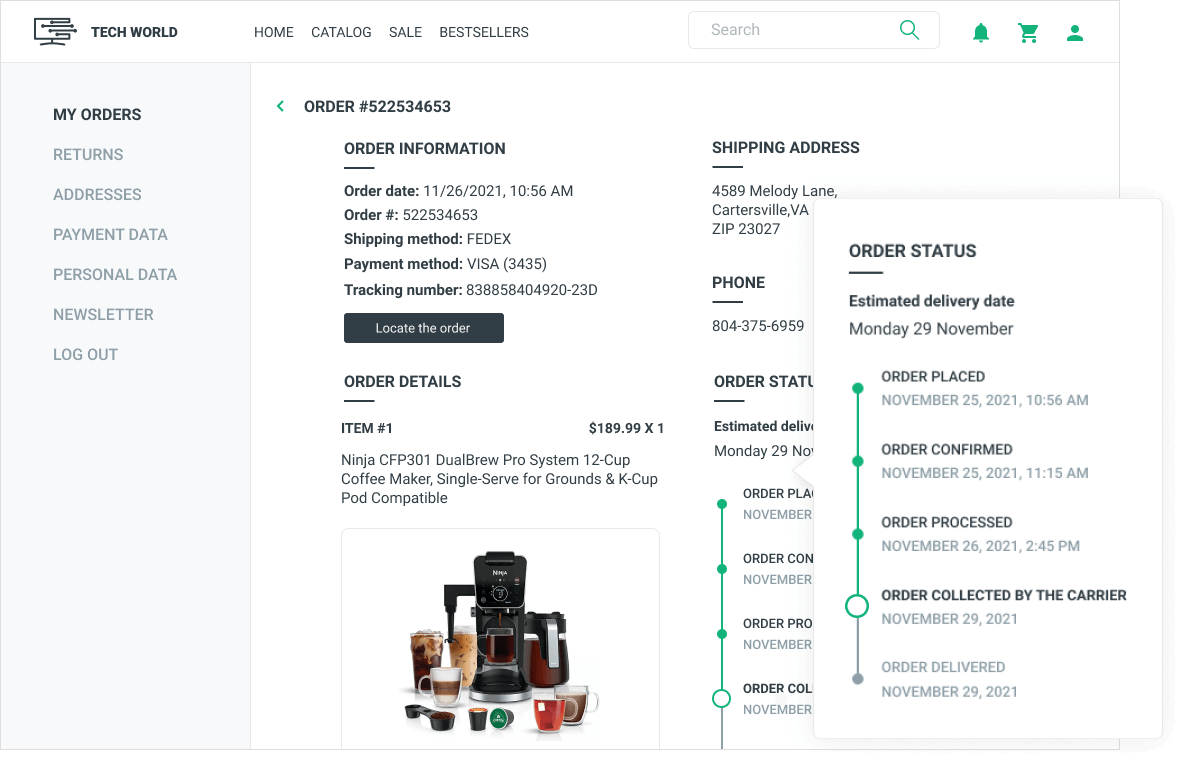Open the user account profile icon
1194x771 pixels.
point(1075,33)
